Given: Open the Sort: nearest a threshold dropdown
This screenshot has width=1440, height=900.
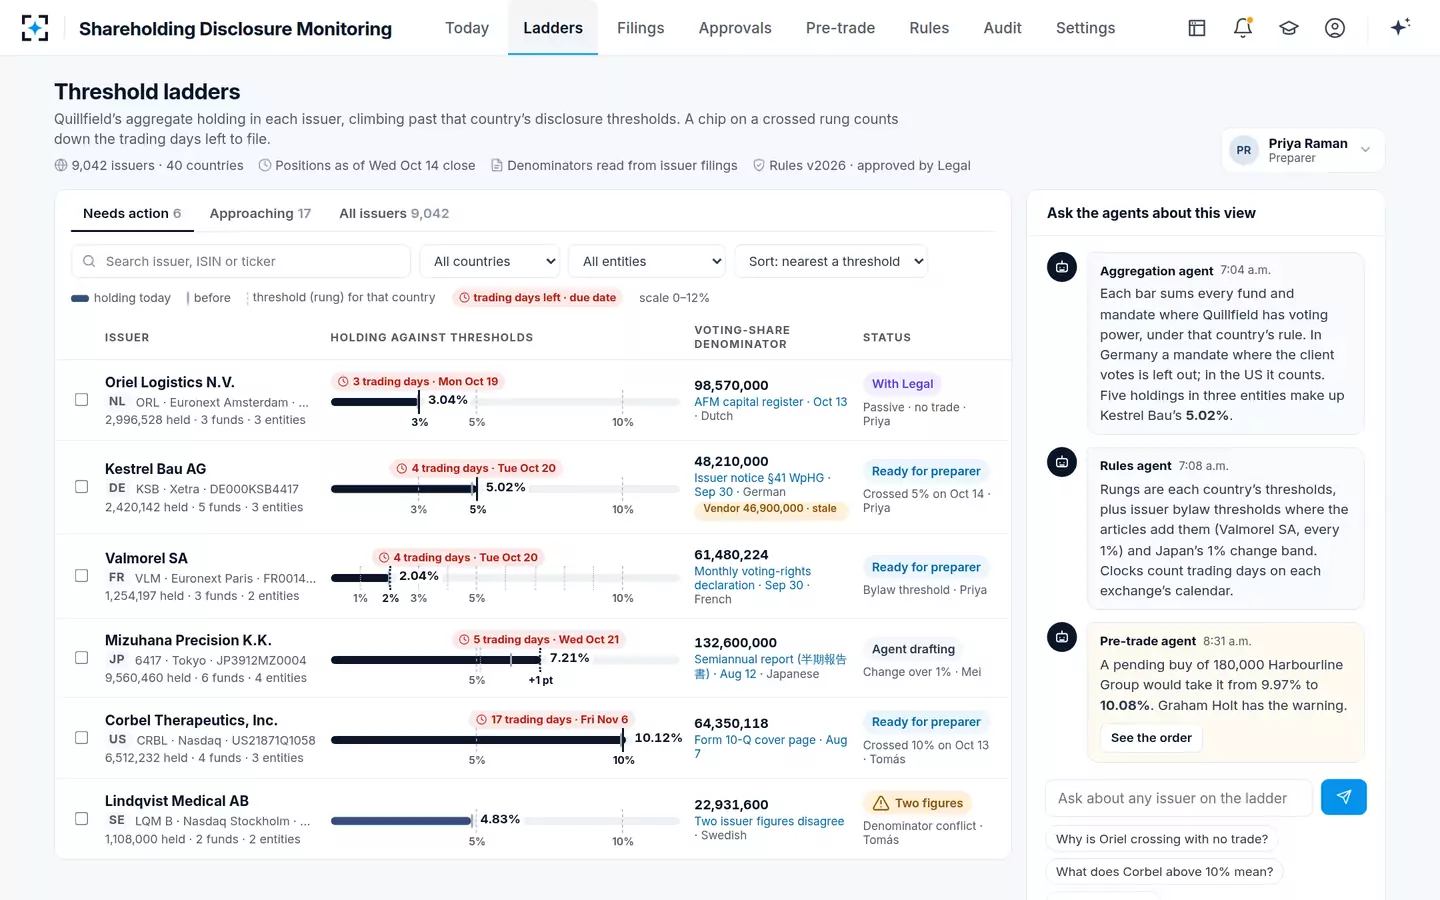Looking at the screenshot, I should tap(831, 261).
